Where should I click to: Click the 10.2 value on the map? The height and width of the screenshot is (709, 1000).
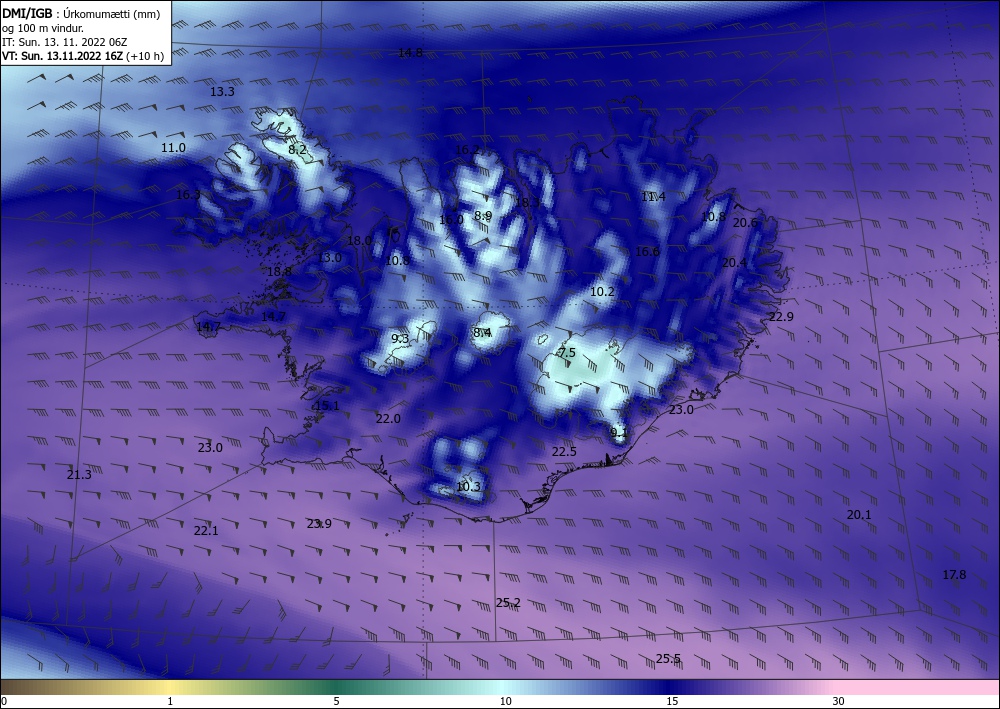(x=602, y=292)
